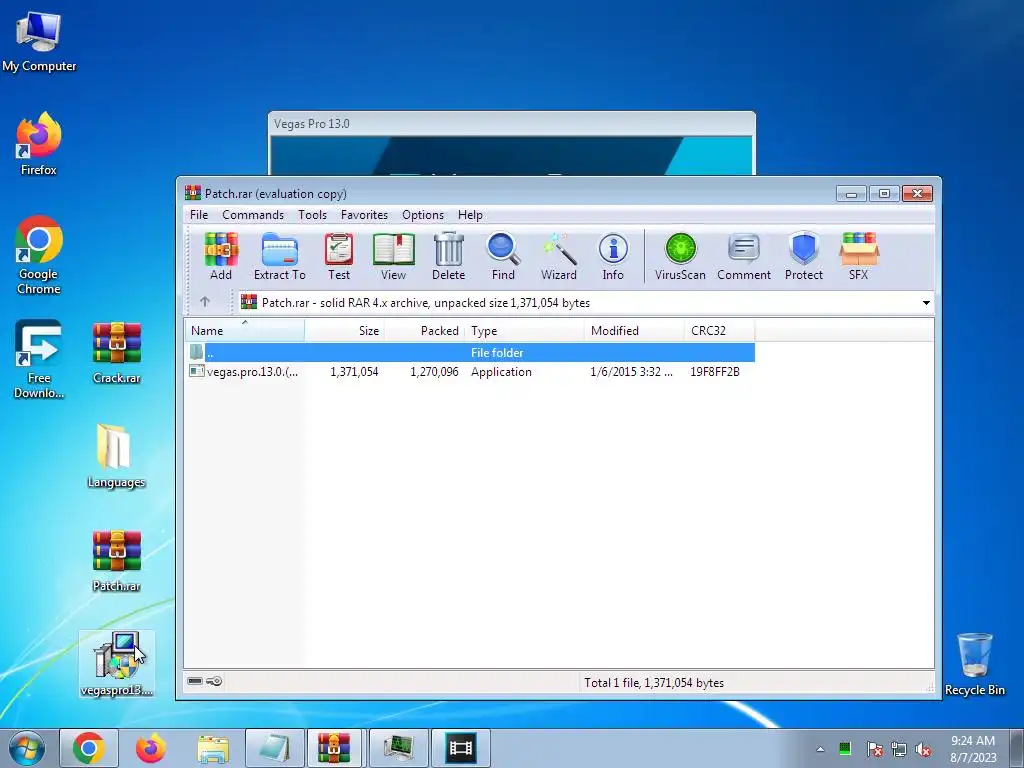Click the muted volume tray icon
The height and width of the screenshot is (768, 1024).
pos(923,749)
